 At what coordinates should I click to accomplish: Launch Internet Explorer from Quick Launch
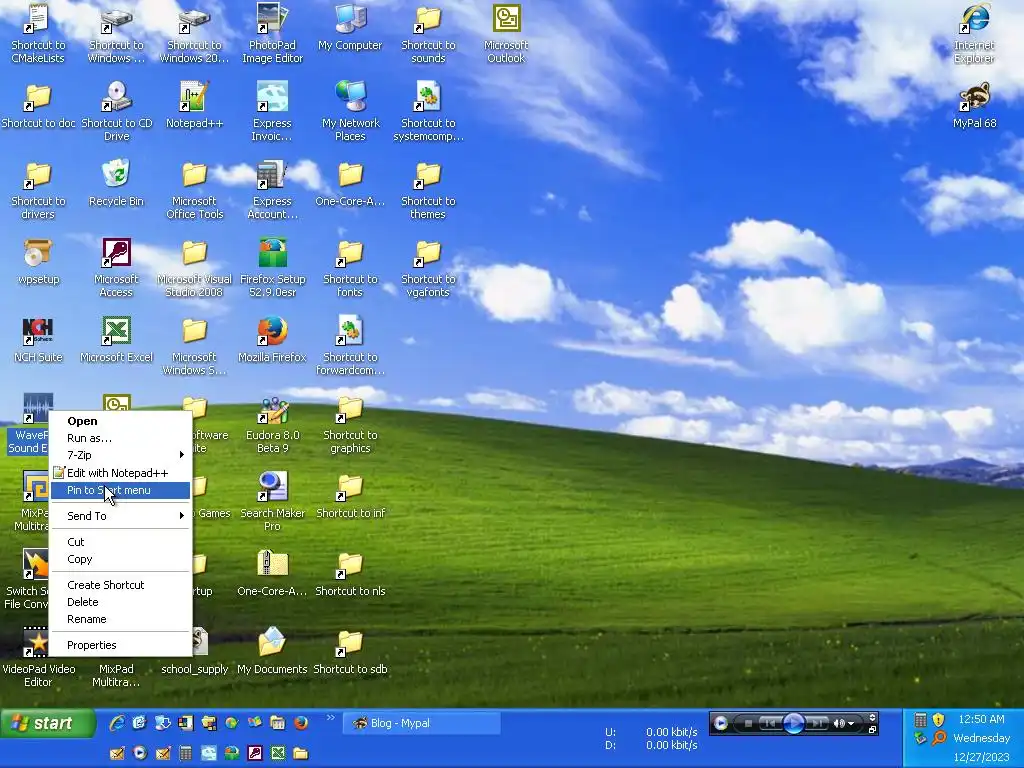pyautogui.click(x=117, y=722)
